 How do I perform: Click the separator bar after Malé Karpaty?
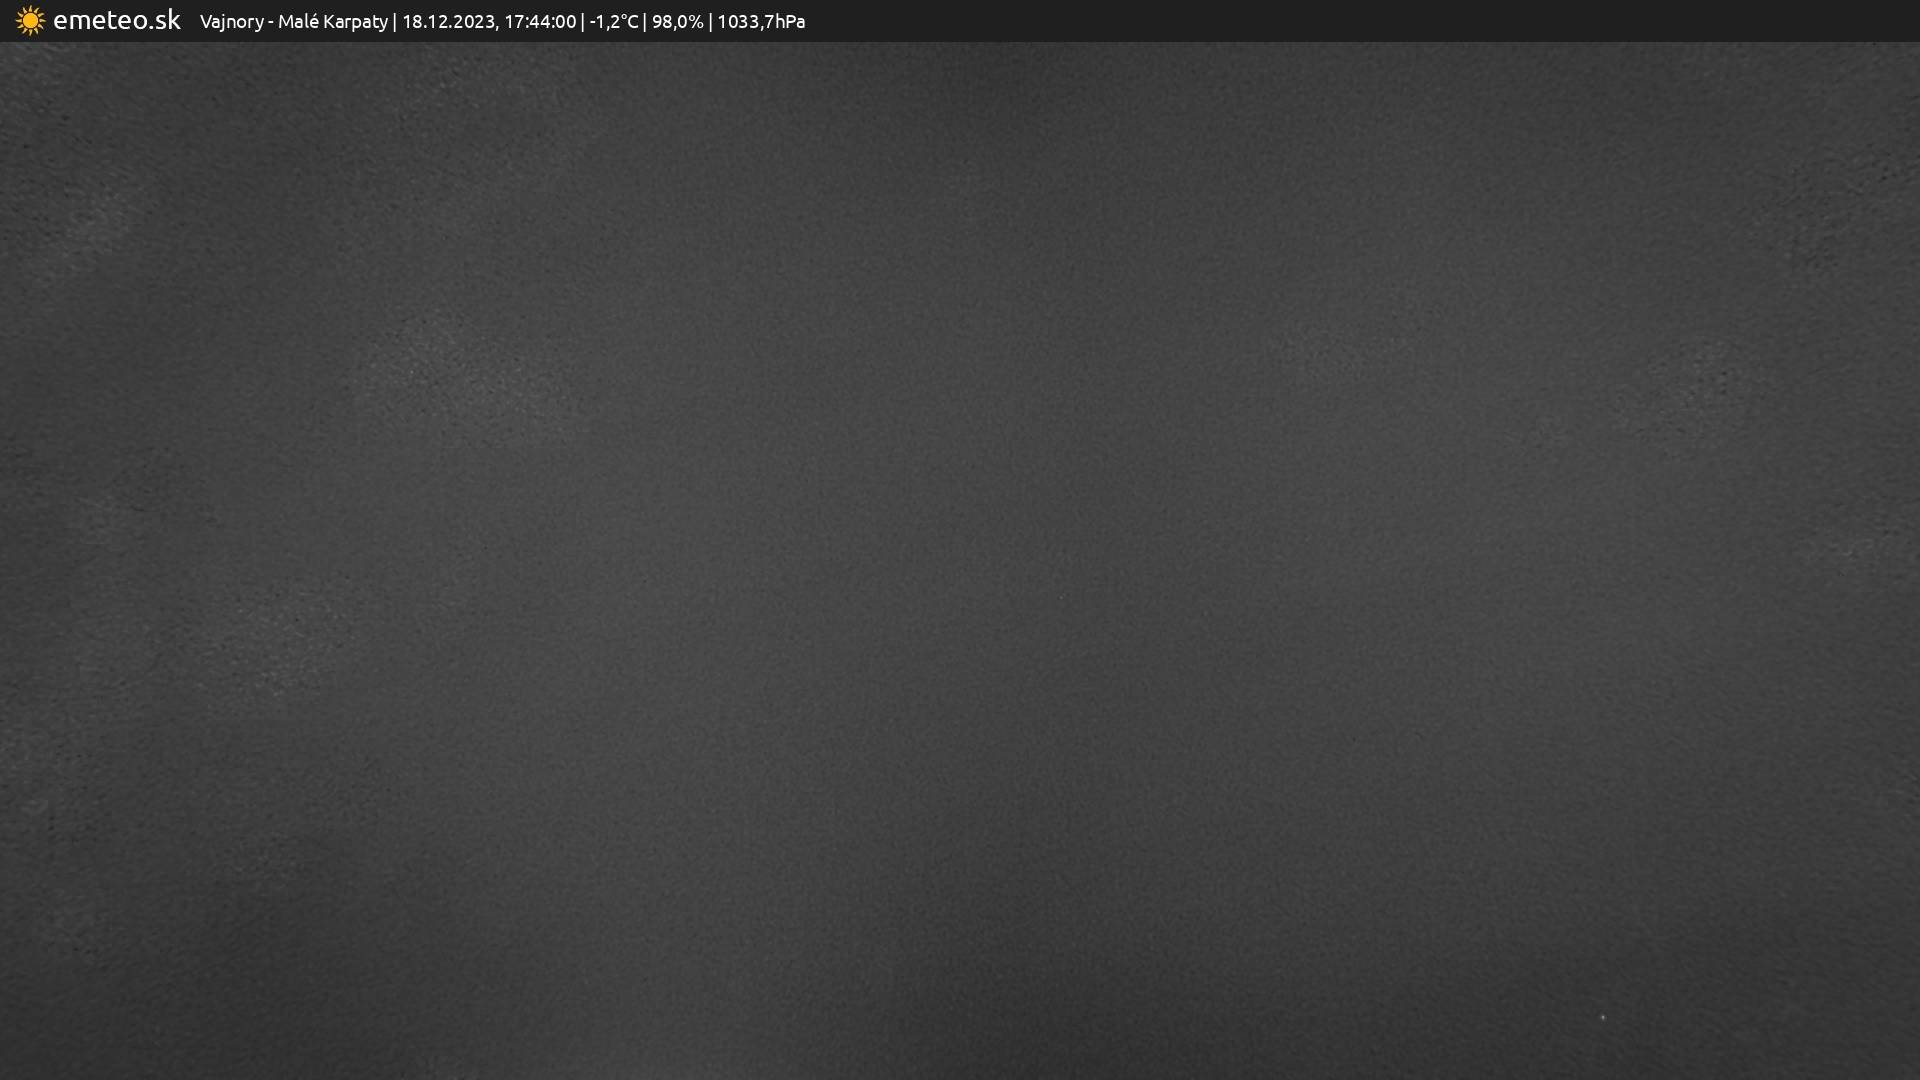click(395, 21)
